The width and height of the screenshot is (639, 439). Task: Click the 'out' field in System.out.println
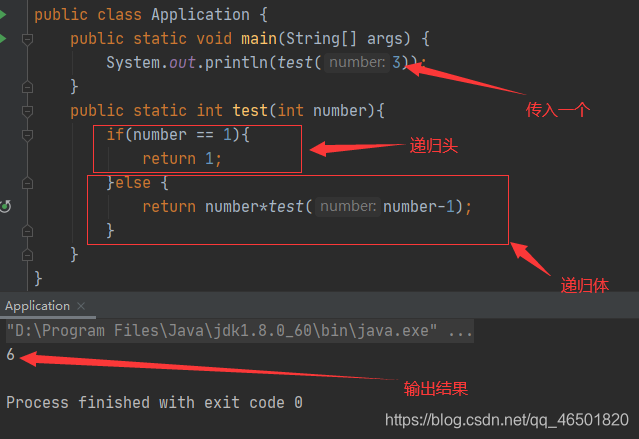pyautogui.click(x=182, y=63)
